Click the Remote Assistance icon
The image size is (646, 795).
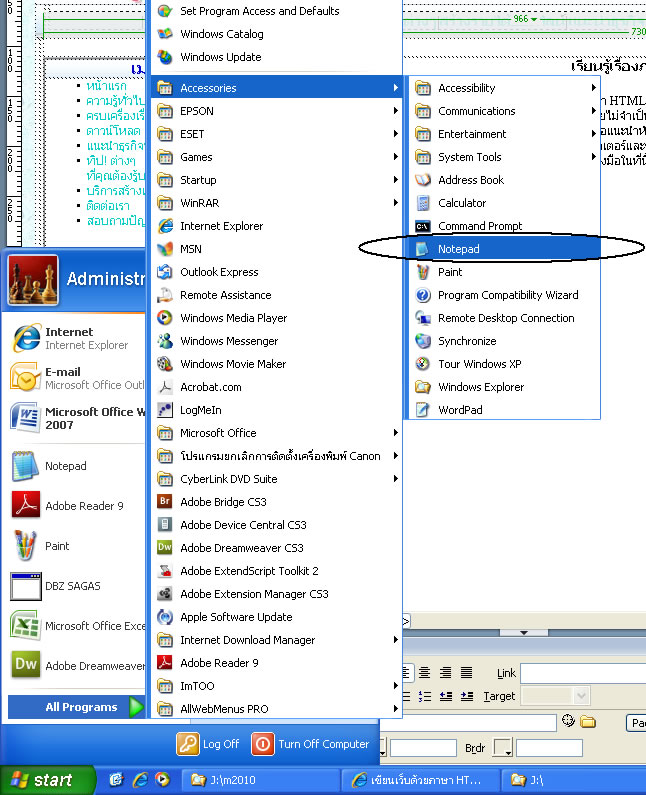click(x=165, y=295)
